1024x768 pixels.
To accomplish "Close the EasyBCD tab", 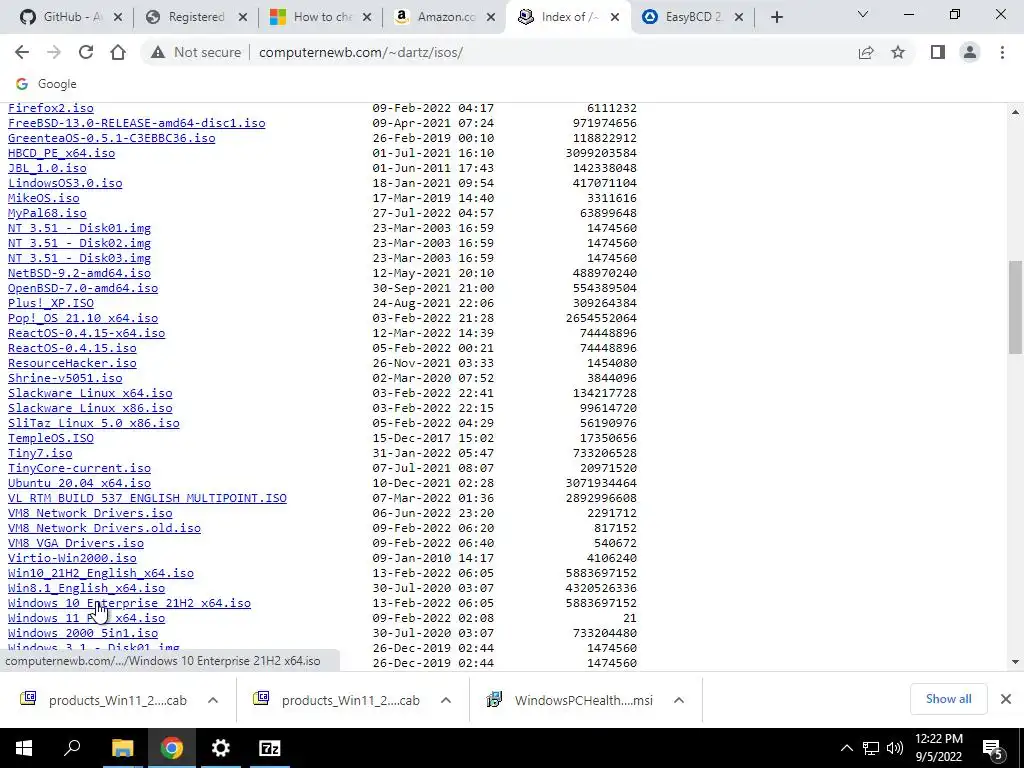I will pos(739,18).
